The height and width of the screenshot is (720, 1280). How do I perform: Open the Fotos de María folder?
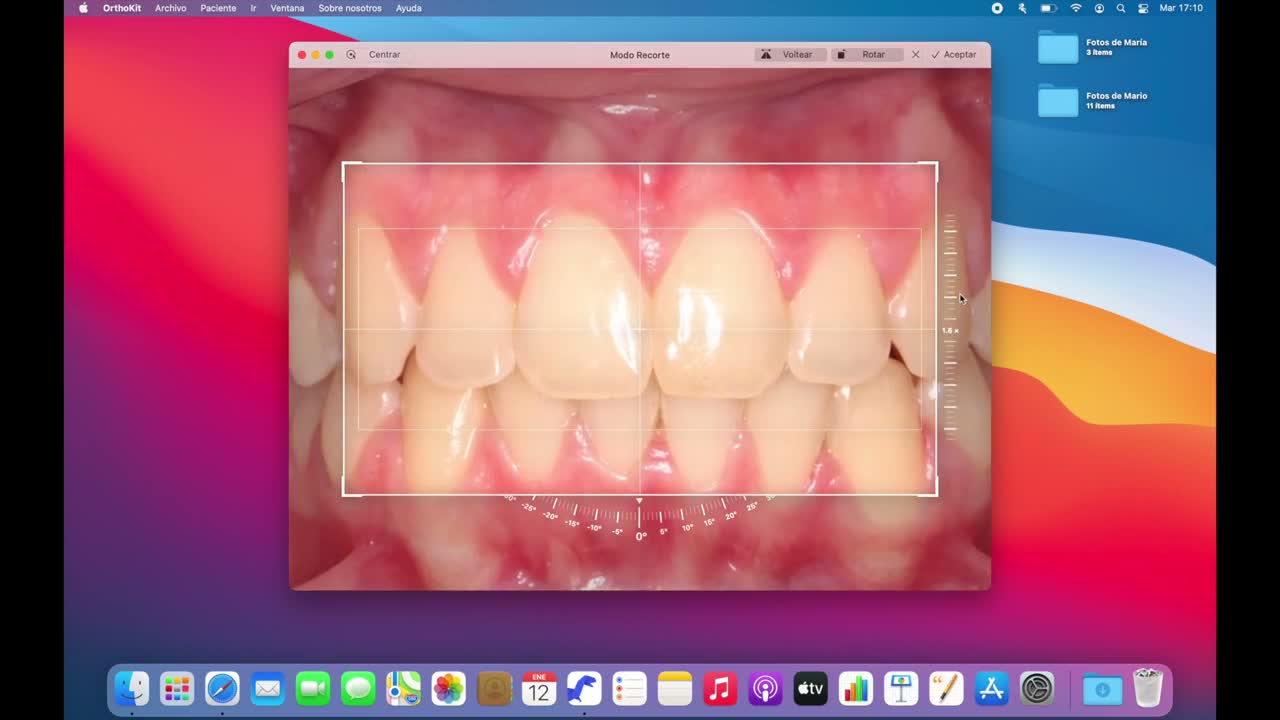click(x=1058, y=47)
